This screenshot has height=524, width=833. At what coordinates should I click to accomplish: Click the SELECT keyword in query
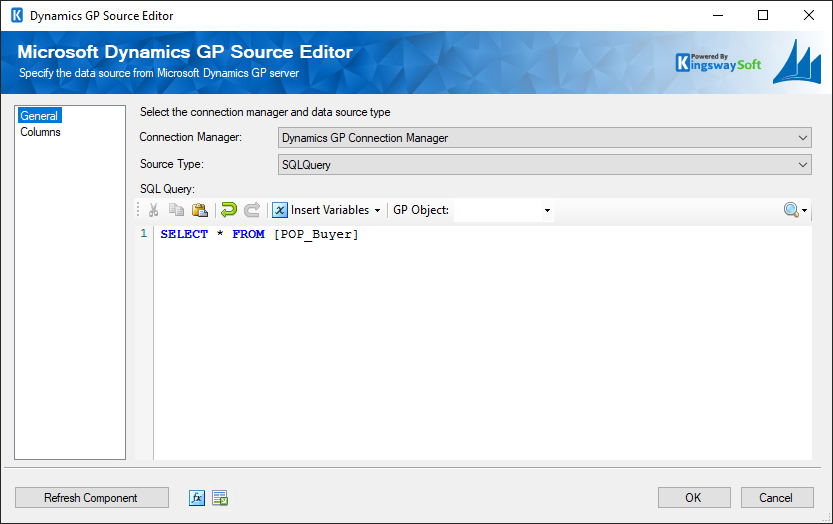pyautogui.click(x=184, y=234)
